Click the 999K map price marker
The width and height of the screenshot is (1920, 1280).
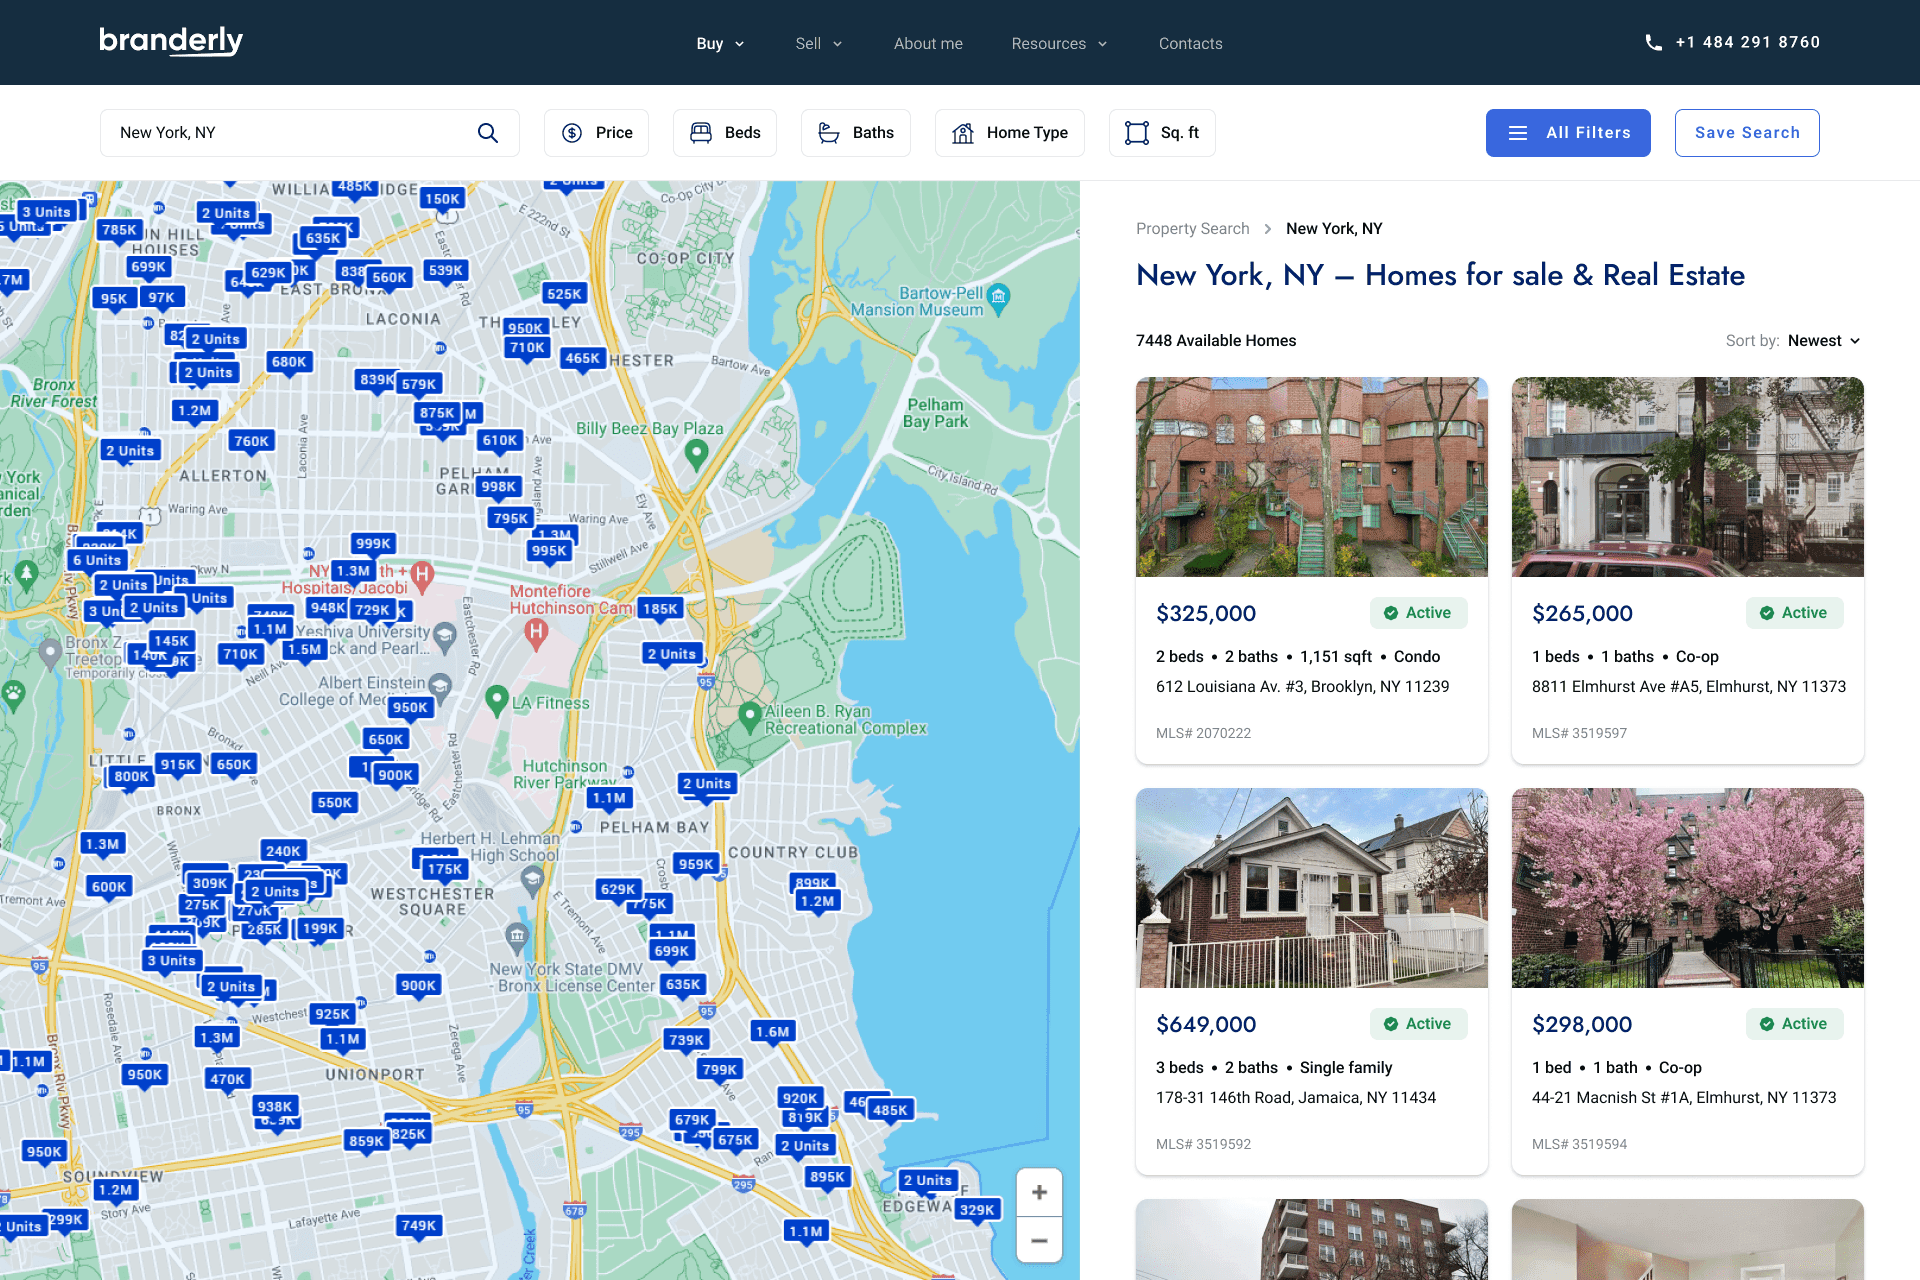pyautogui.click(x=373, y=543)
